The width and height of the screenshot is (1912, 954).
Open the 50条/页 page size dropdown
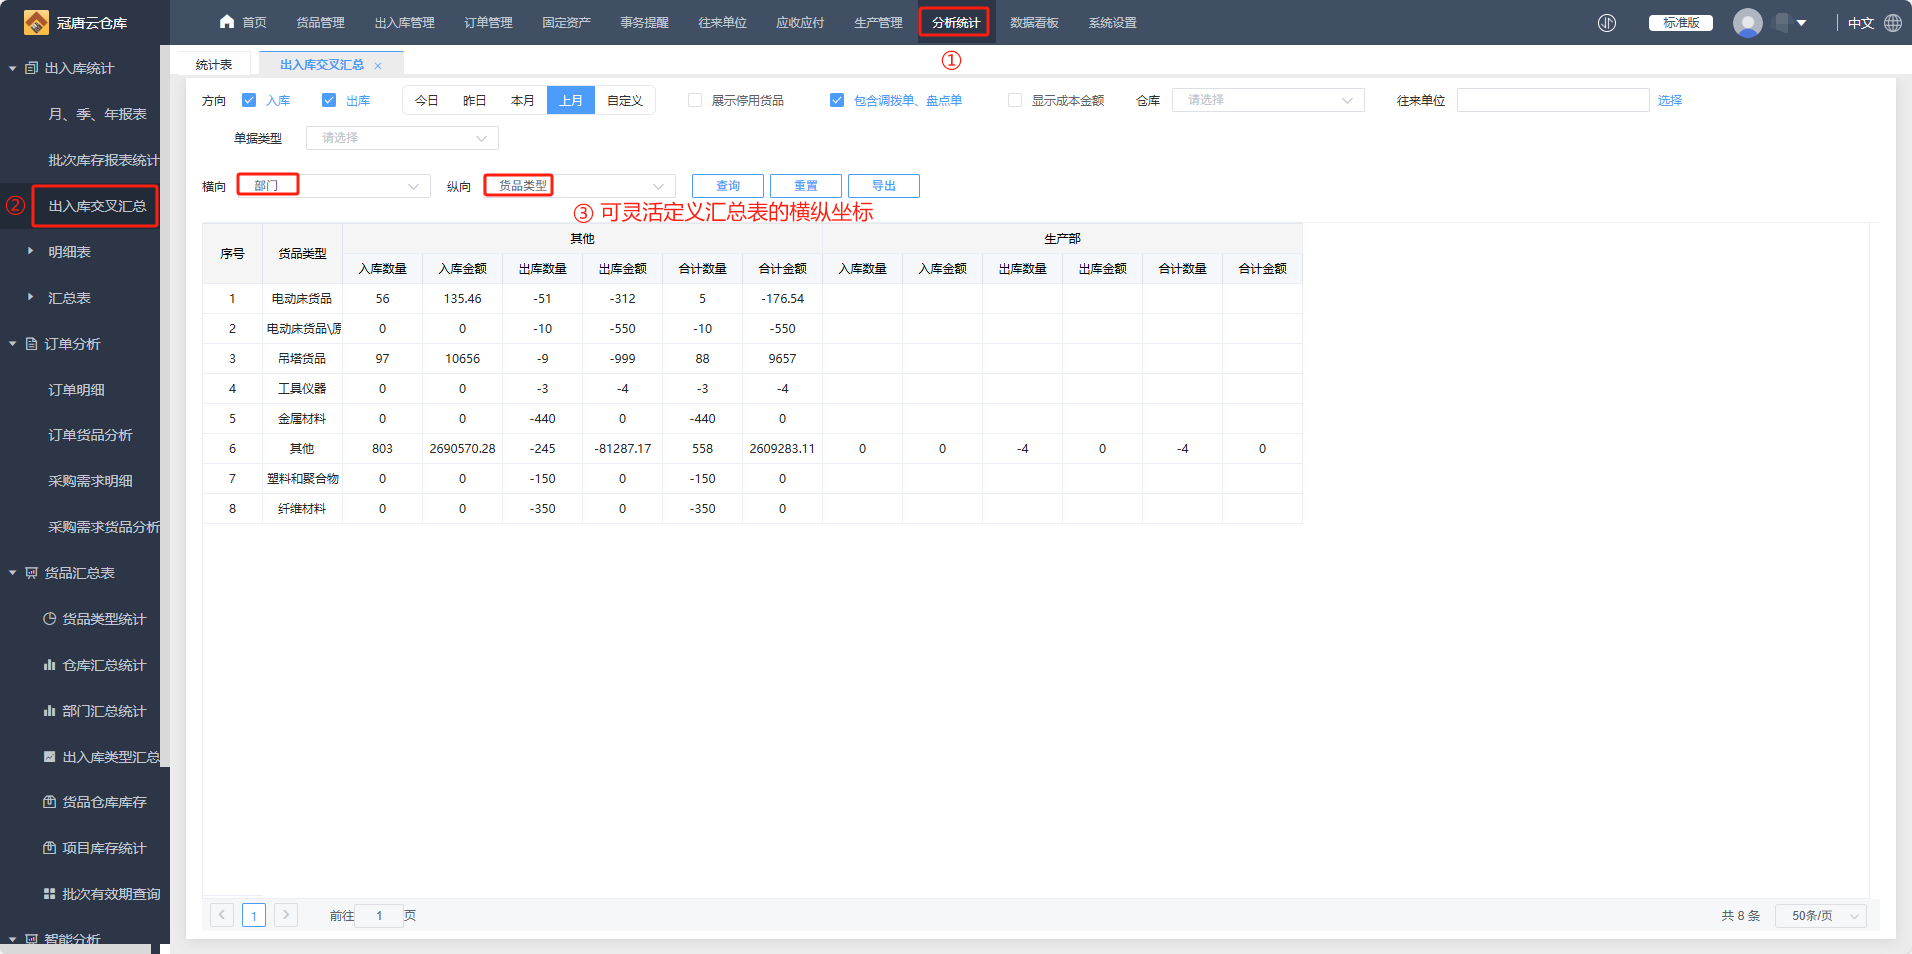click(x=1821, y=915)
